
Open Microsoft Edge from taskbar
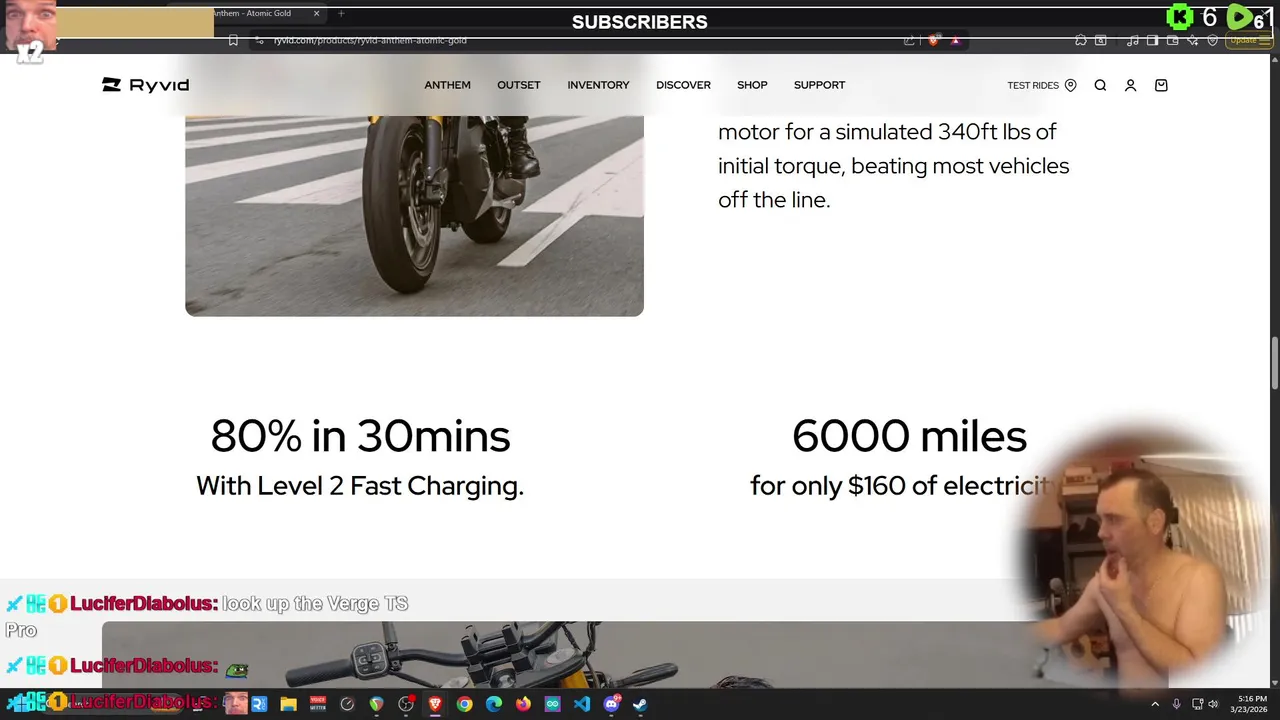point(494,704)
